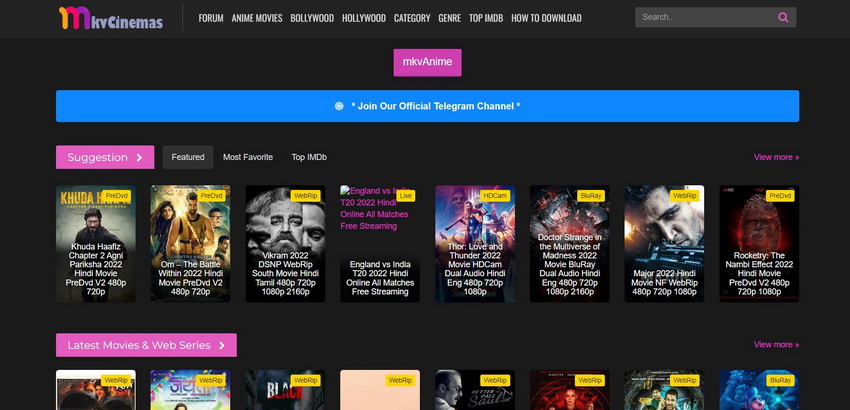Switch to the Most Favorite tab
The height and width of the screenshot is (410, 850).
click(x=248, y=157)
